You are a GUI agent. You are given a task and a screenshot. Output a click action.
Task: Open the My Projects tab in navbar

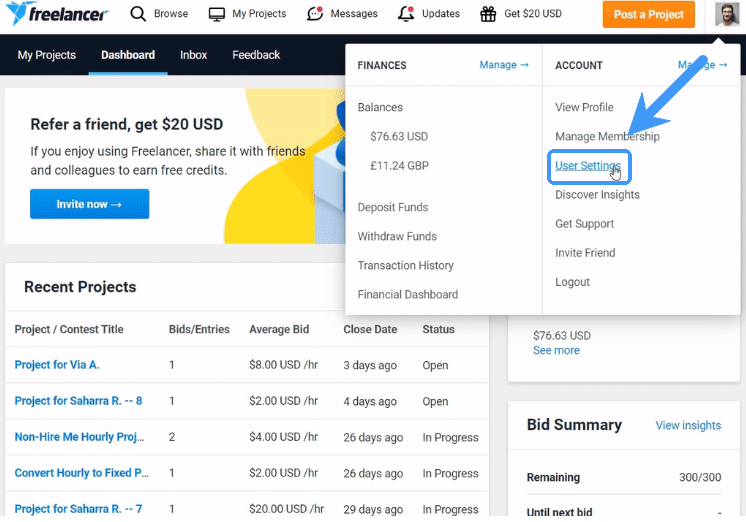tap(47, 55)
